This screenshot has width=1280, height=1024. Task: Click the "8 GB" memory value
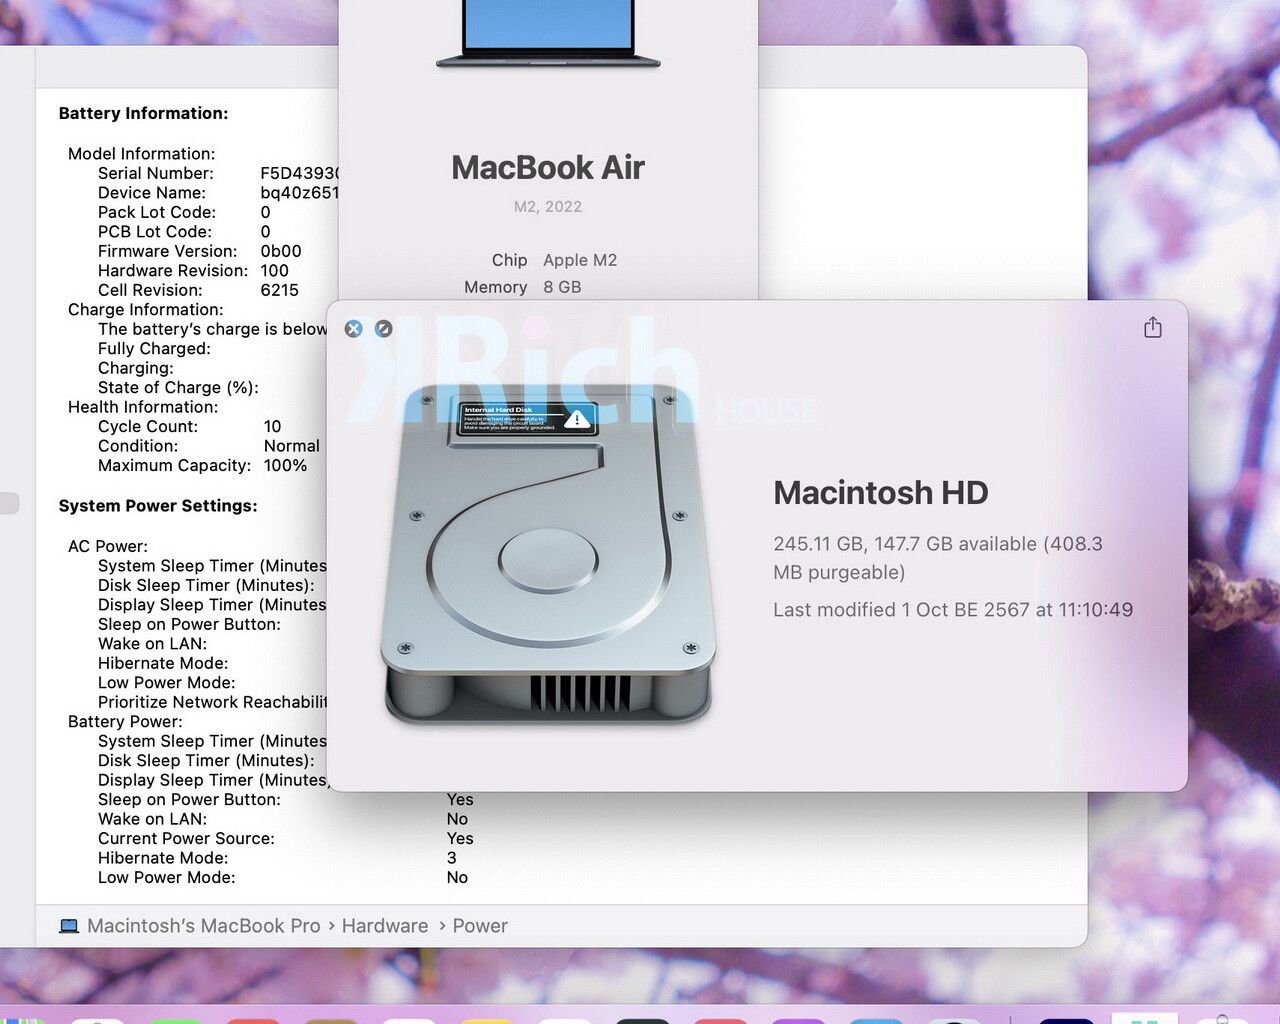(x=562, y=287)
